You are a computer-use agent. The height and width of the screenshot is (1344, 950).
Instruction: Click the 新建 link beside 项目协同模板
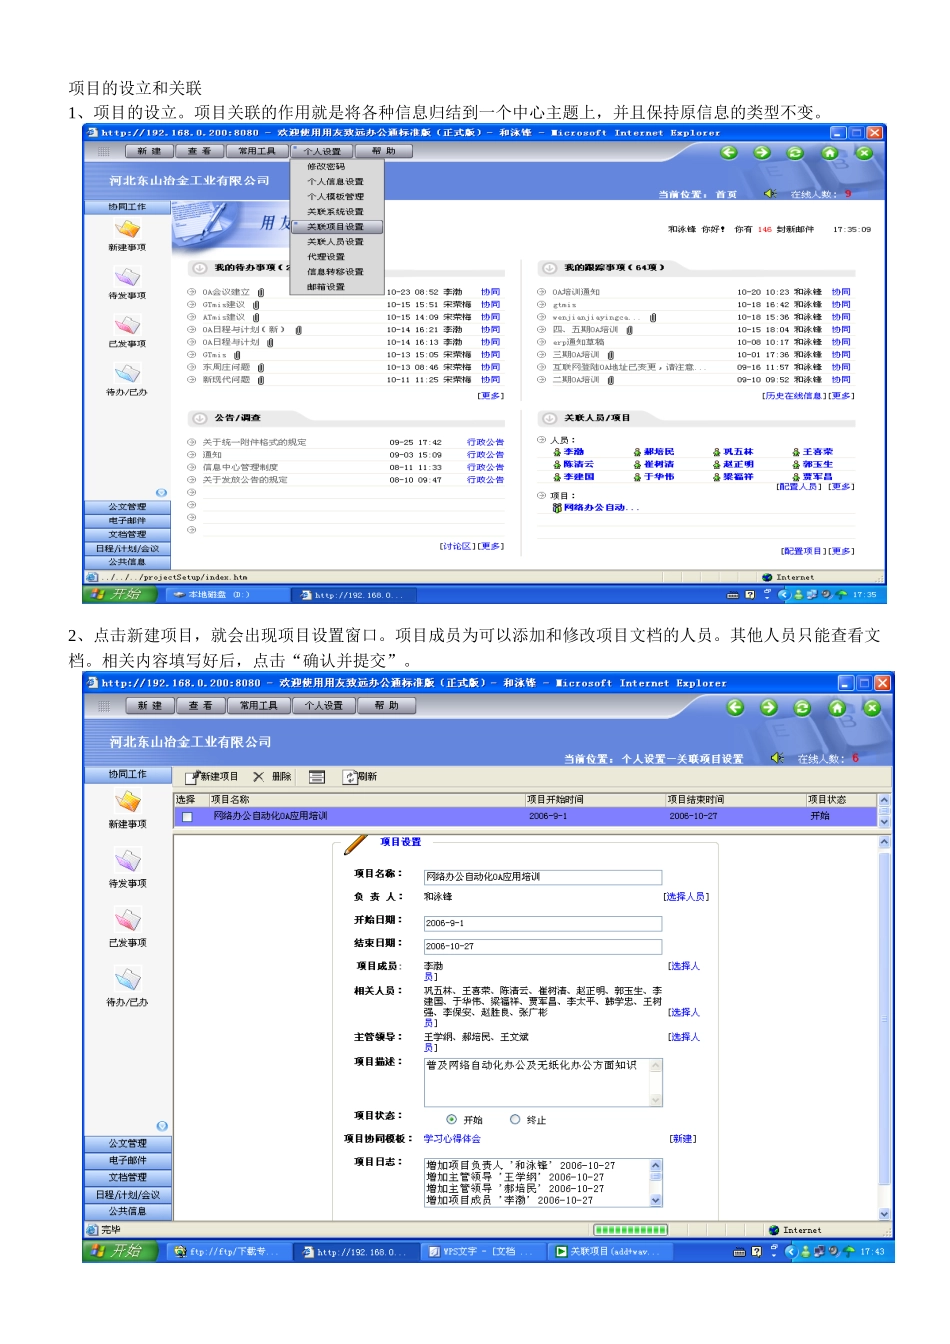coord(682,1139)
